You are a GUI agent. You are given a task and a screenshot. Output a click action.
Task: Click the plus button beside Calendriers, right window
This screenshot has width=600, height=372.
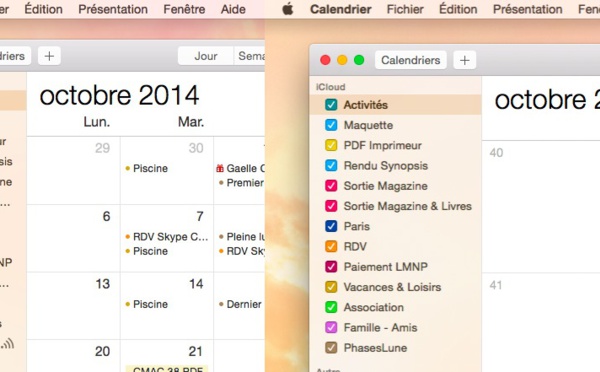pyautogui.click(x=465, y=60)
